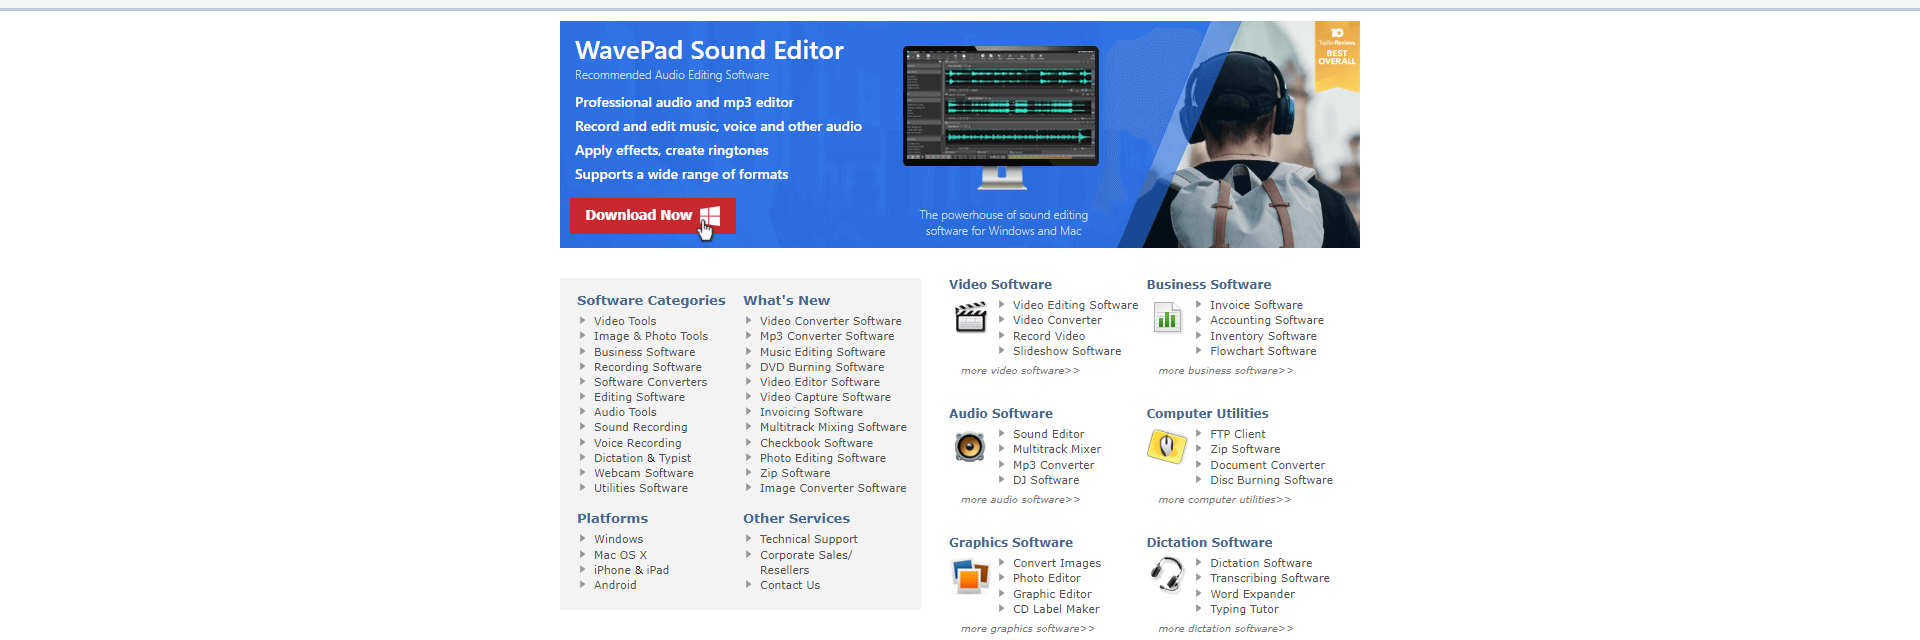Click more dictation software link
The width and height of the screenshot is (1920, 640).
coord(1225,629)
